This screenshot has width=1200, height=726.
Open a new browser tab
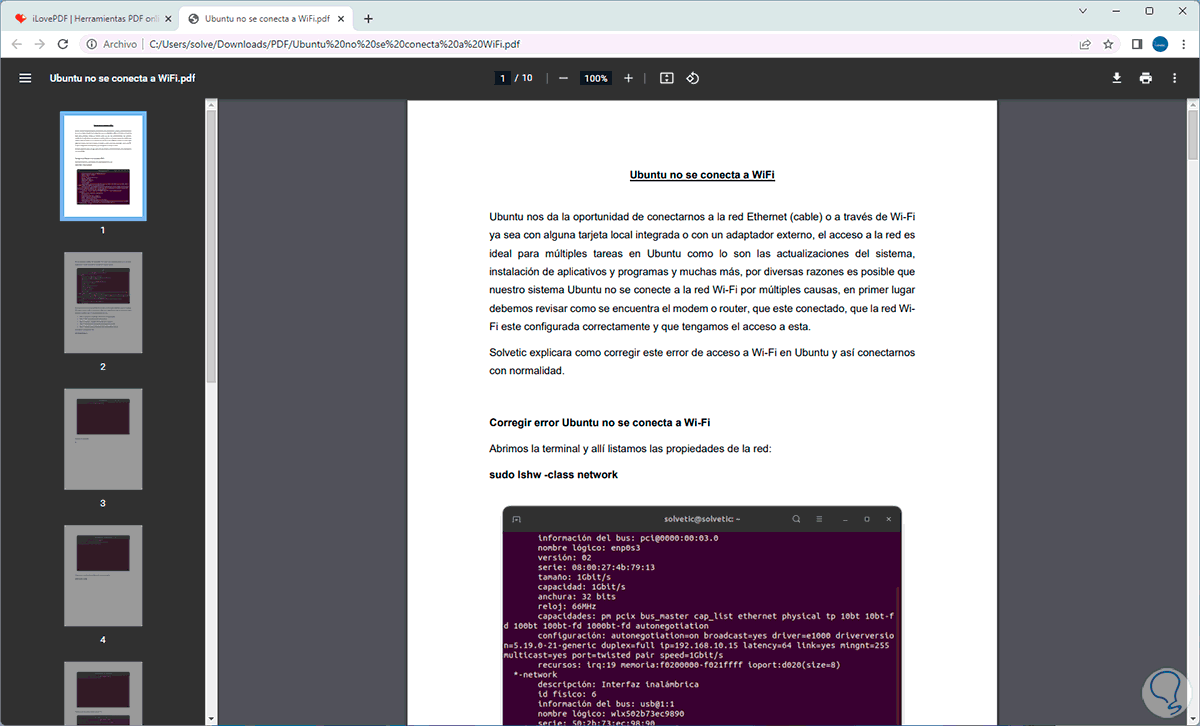[368, 18]
